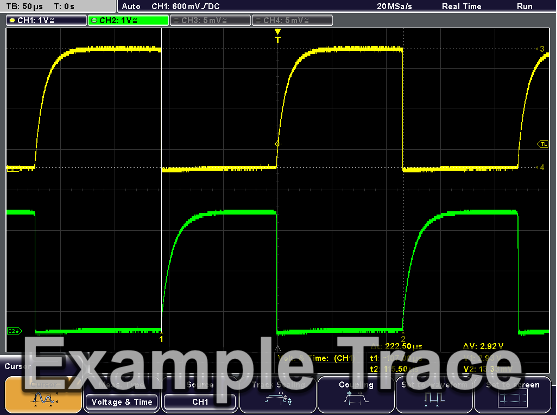The image size is (557, 415).
Task: Click the Real Time acquisition label
Action: (461, 6)
